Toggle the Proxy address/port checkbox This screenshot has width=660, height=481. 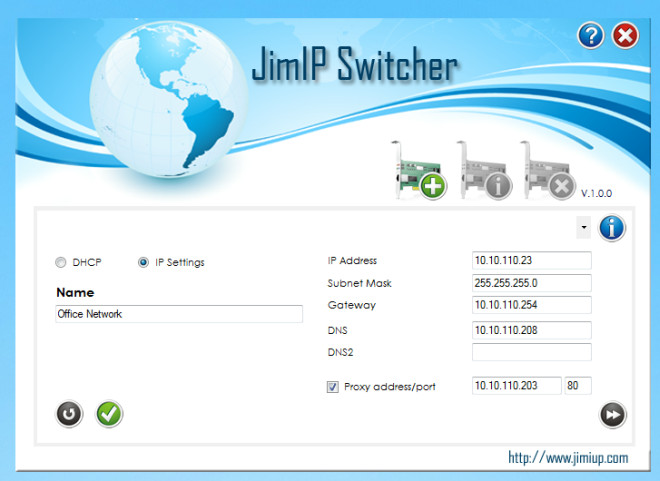(x=333, y=387)
